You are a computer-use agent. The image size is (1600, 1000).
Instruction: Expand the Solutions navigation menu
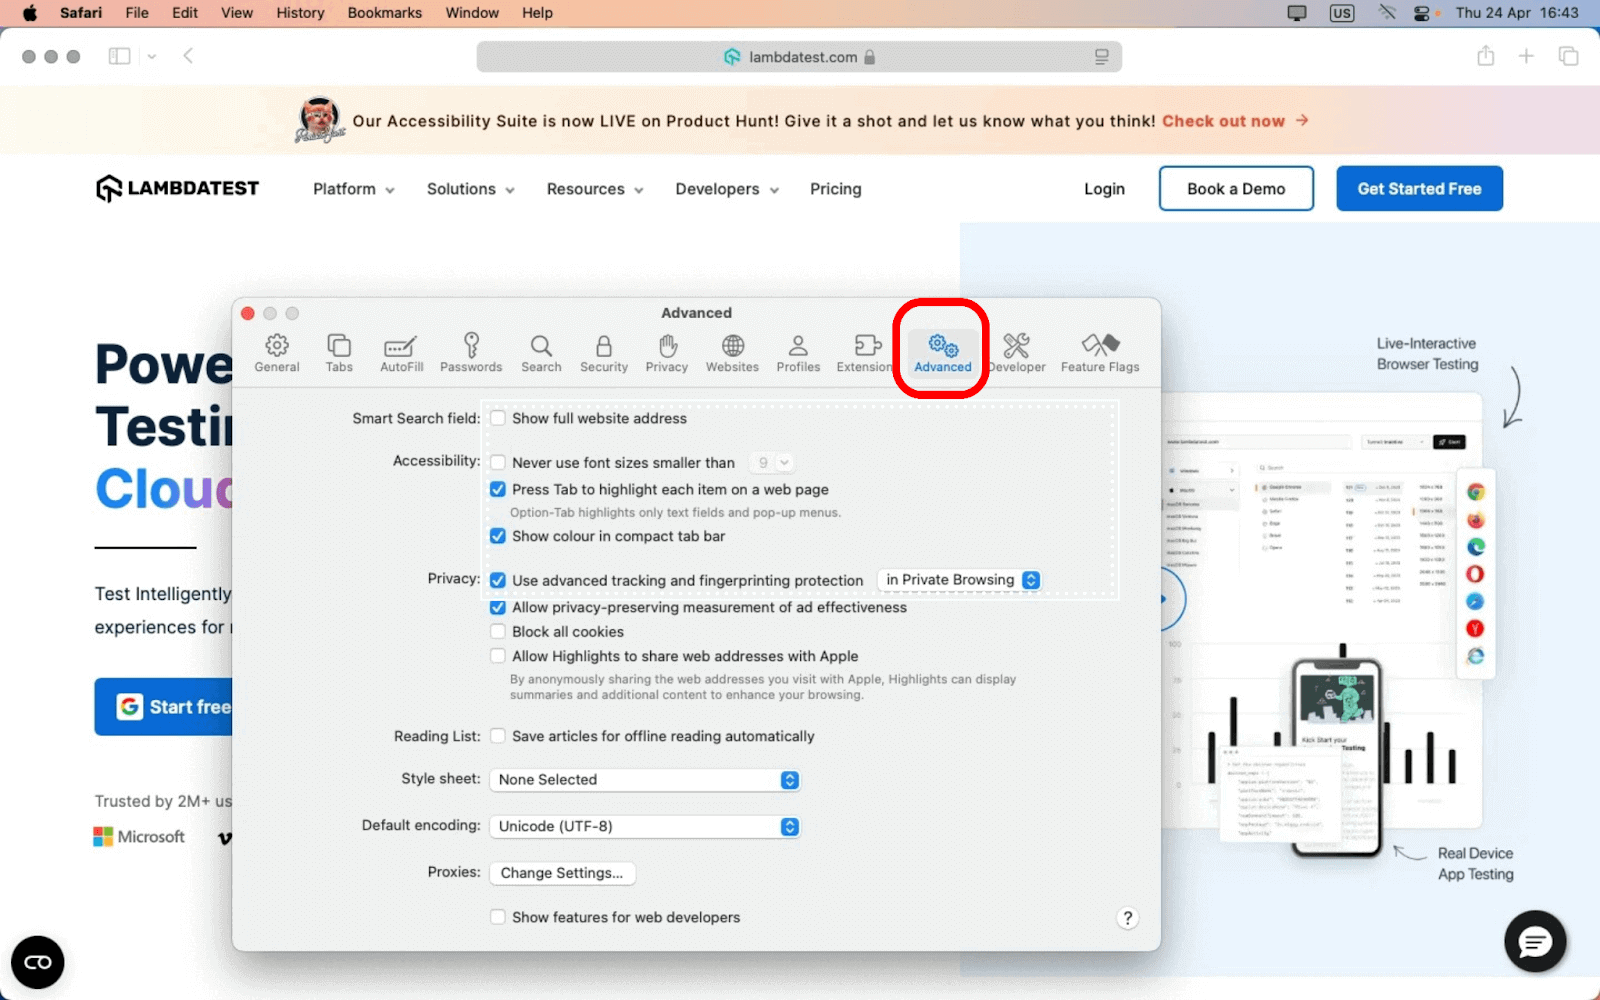pyautogui.click(x=471, y=189)
